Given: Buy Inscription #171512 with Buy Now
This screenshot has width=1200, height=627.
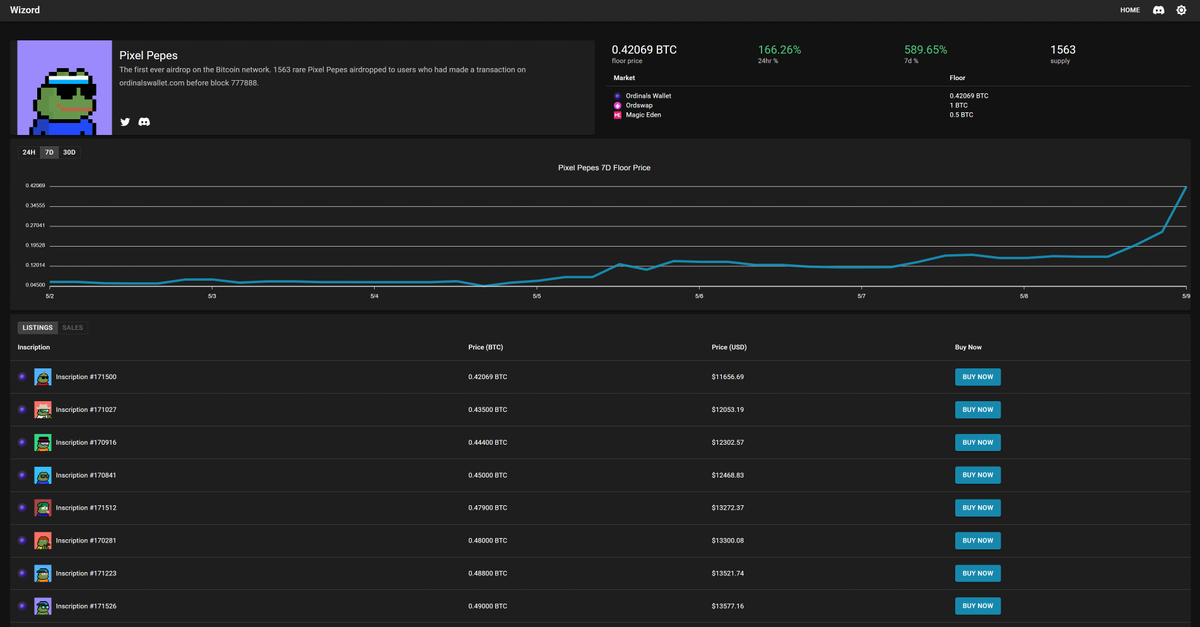Looking at the screenshot, I should 978,508.
